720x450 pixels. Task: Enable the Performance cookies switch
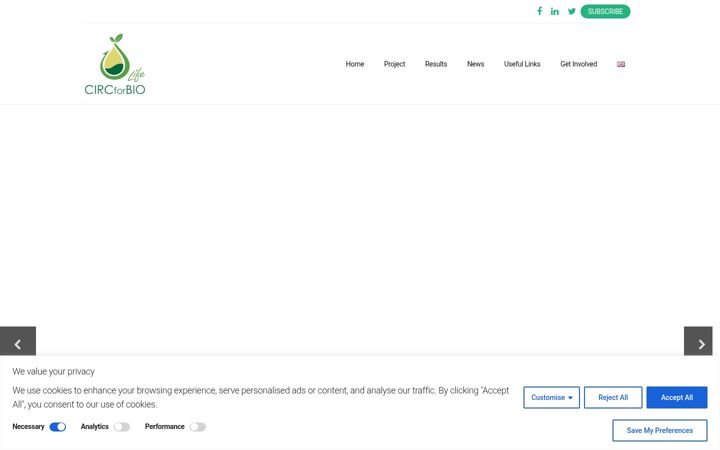click(197, 427)
